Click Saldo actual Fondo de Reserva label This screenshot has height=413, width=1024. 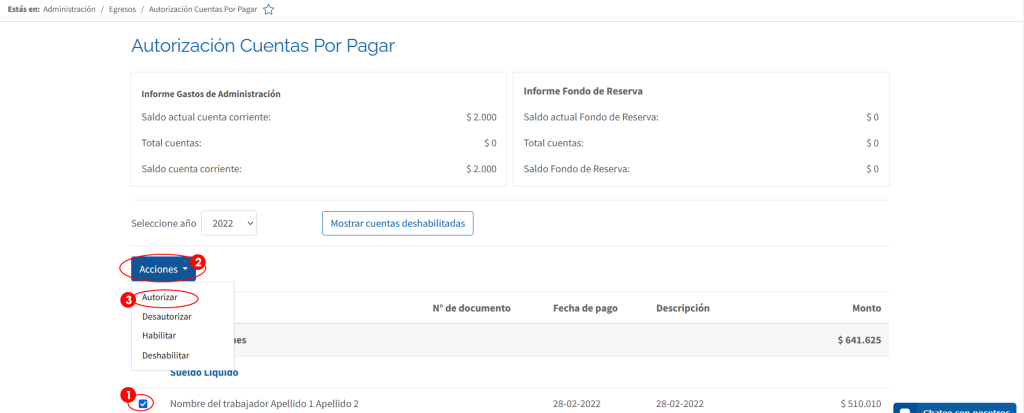(x=591, y=117)
